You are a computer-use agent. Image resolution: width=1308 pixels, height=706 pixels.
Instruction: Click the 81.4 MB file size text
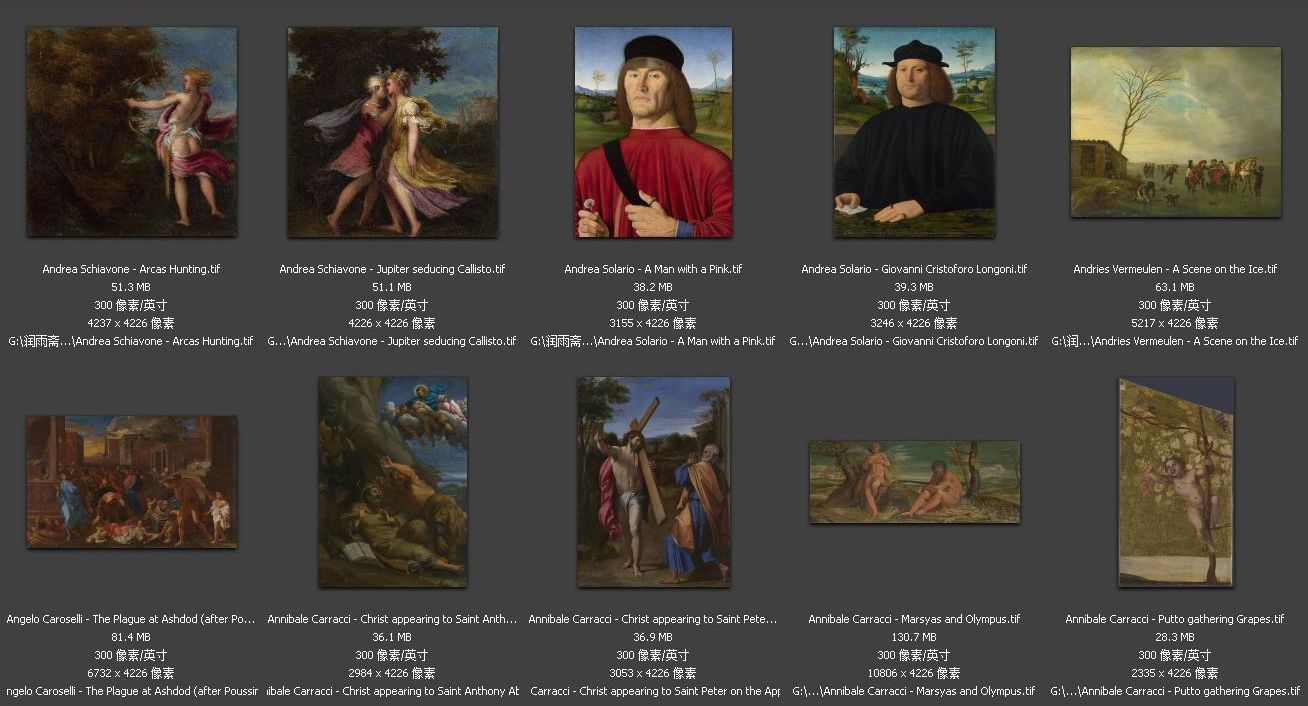pyautogui.click(x=131, y=637)
